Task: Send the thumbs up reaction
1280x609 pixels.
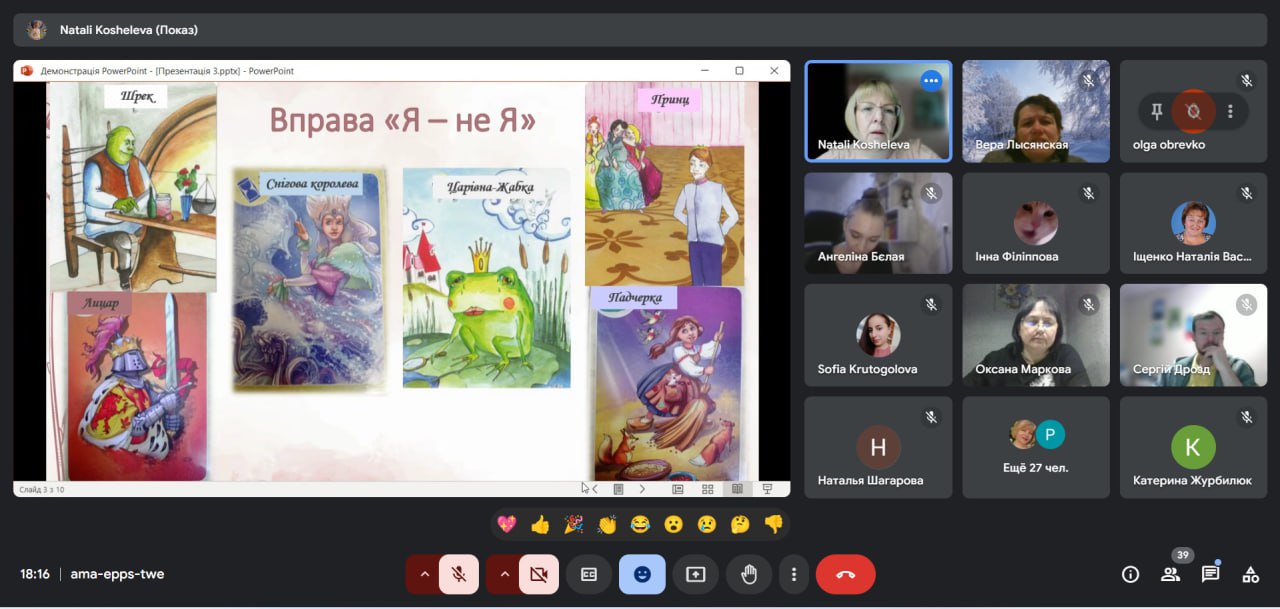Action: click(540, 524)
